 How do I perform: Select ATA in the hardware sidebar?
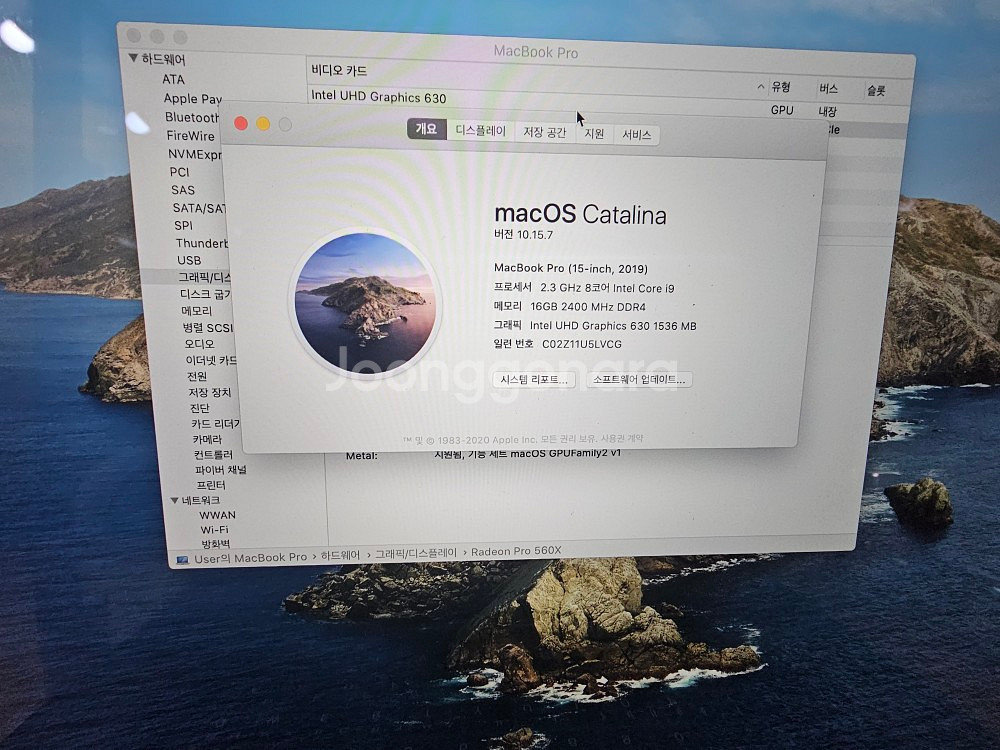coord(173,79)
